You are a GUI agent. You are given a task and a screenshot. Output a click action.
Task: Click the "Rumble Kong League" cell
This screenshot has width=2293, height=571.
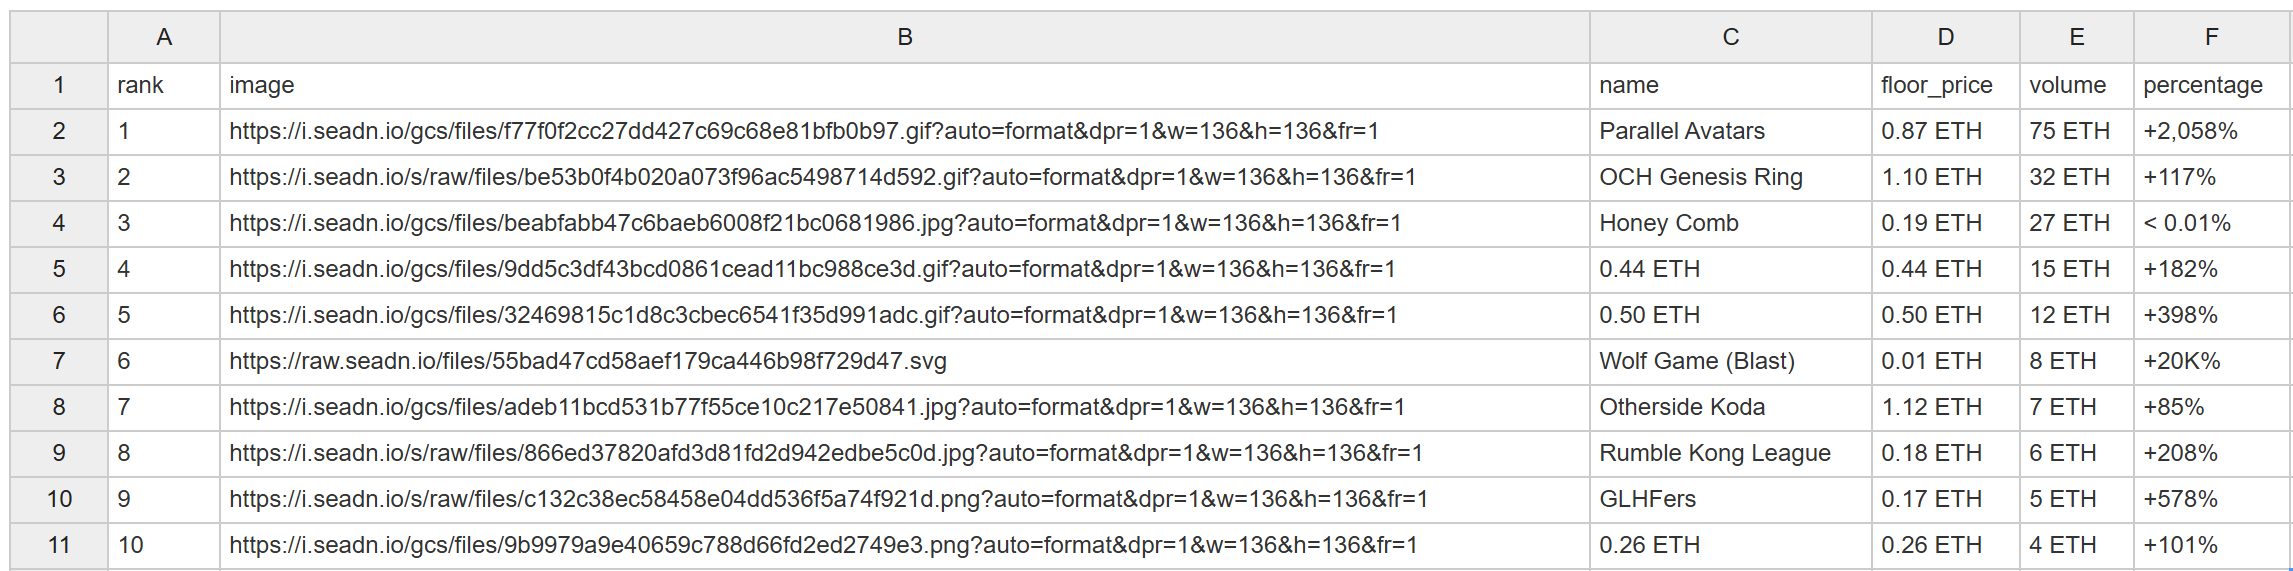pyautogui.click(x=1714, y=453)
